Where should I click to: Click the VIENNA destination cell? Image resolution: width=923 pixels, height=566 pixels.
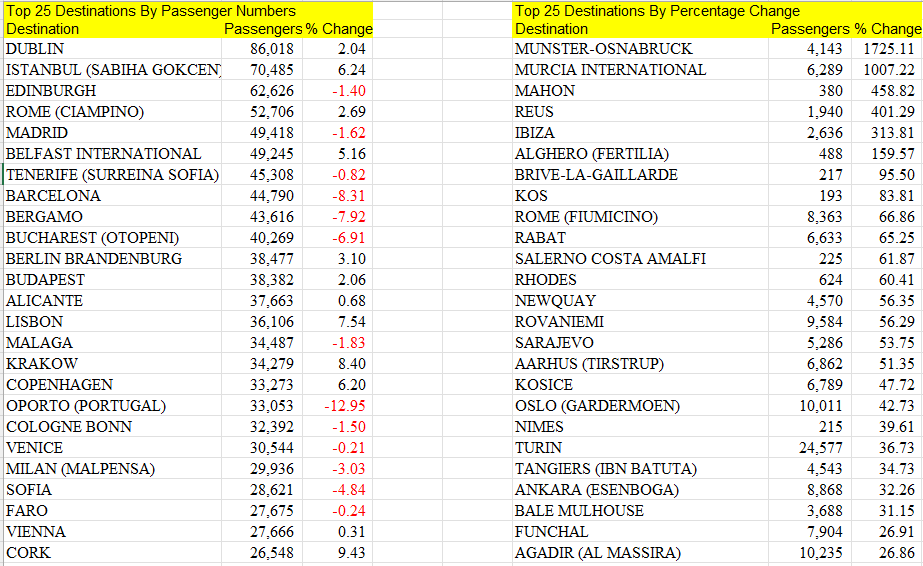pyautogui.click(x=112, y=531)
